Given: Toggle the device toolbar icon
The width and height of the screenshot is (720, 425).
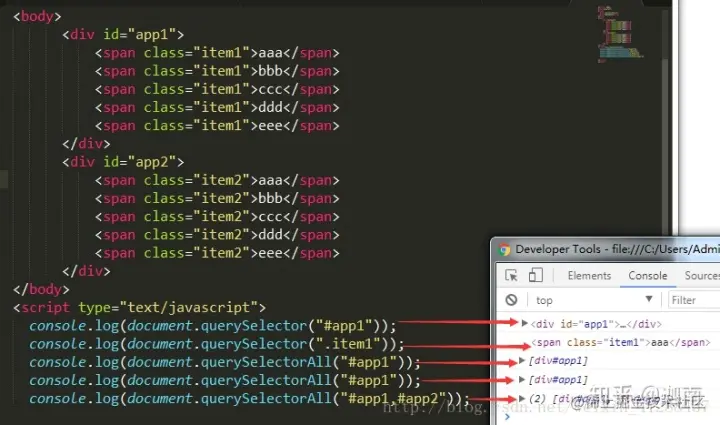Looking at the screenshot, I should pyautogui.click(x=535, y=275).
